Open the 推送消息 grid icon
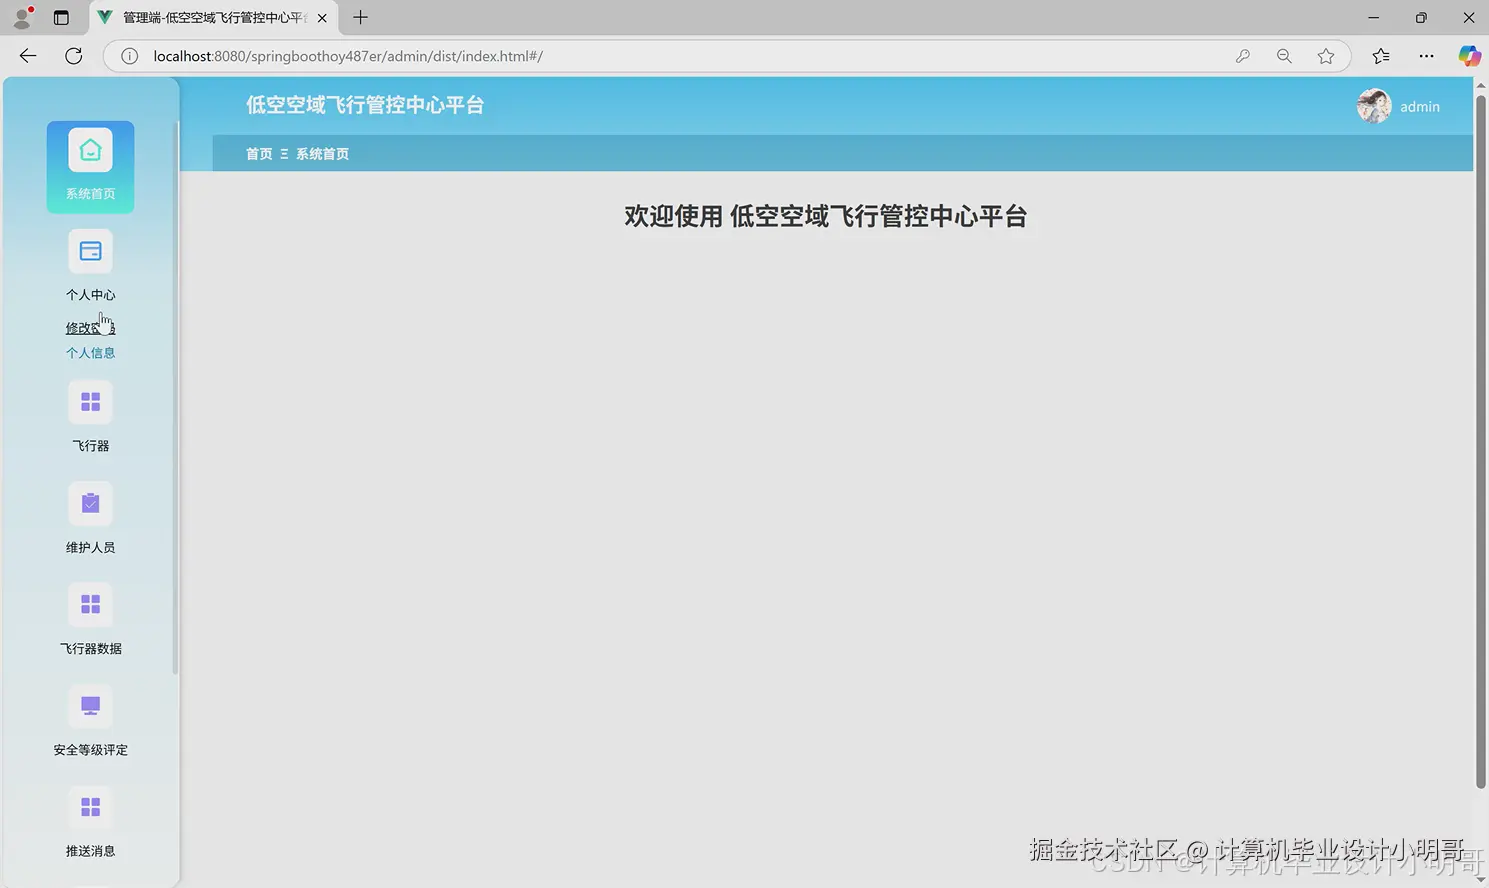 pyautogui.click(x=90, y=806)
